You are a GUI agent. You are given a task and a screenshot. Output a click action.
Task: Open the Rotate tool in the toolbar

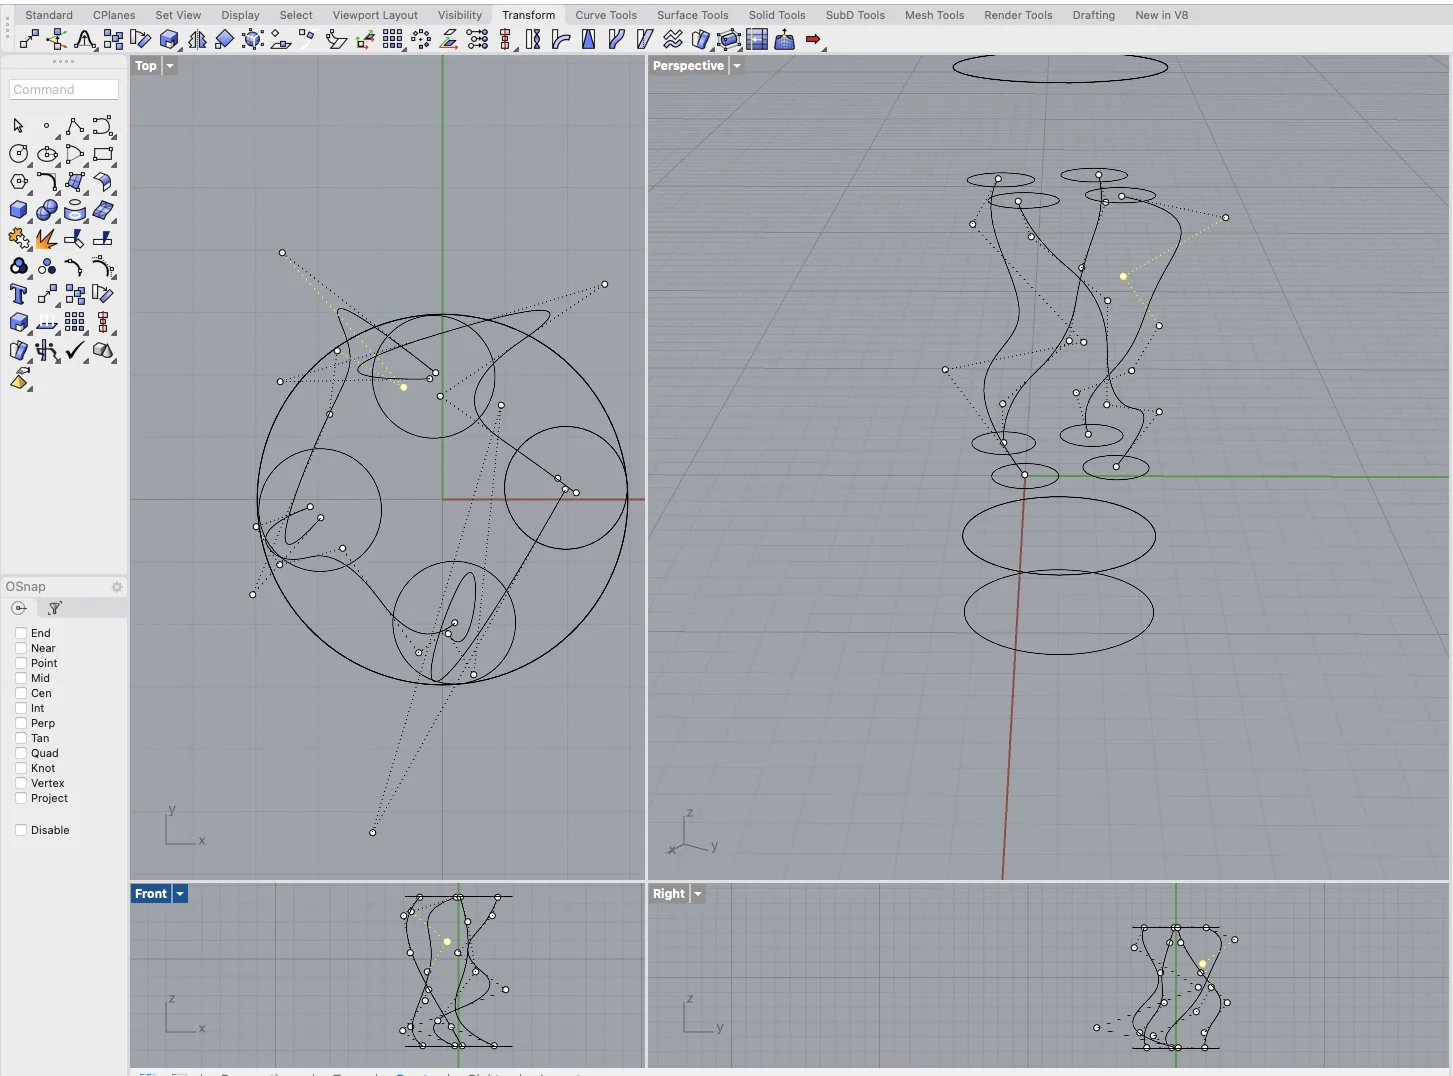pyautogui.click(x=142, y=40)
